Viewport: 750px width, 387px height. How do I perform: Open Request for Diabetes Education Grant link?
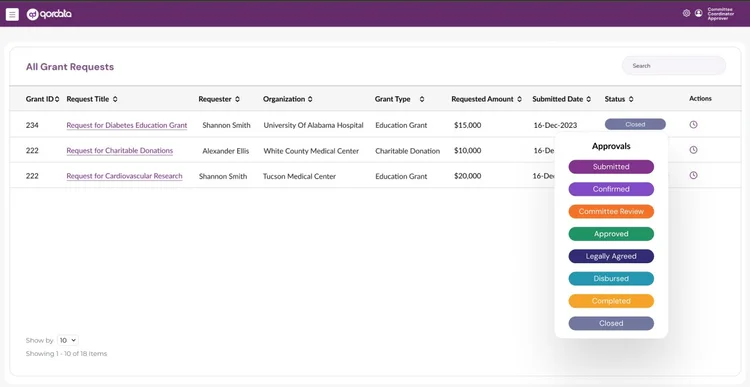click(127, 125)
